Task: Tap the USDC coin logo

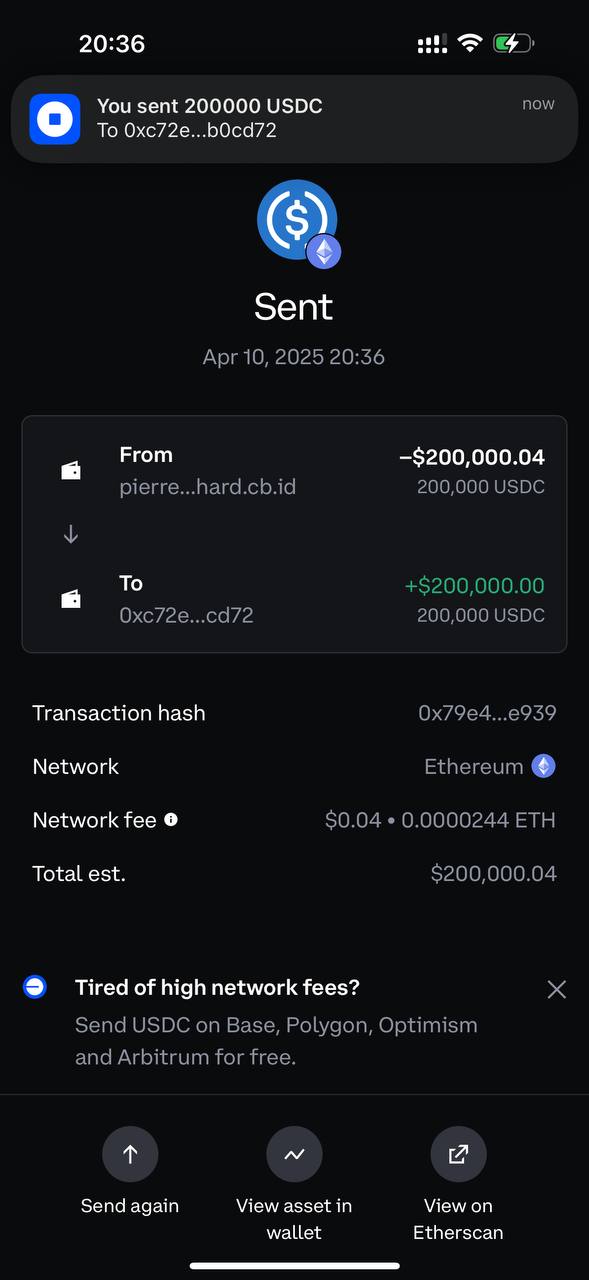Action: pyautogui.click(x=297, y=220)
